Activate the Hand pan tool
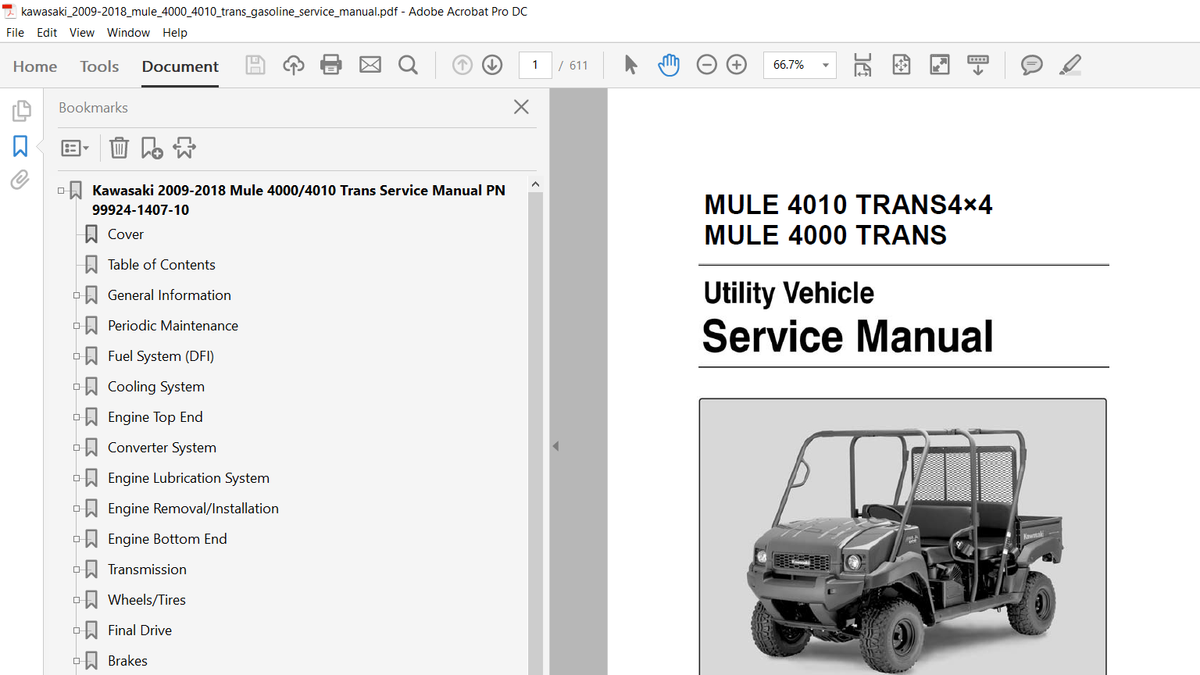1200x675 pixels. (668, 65)
